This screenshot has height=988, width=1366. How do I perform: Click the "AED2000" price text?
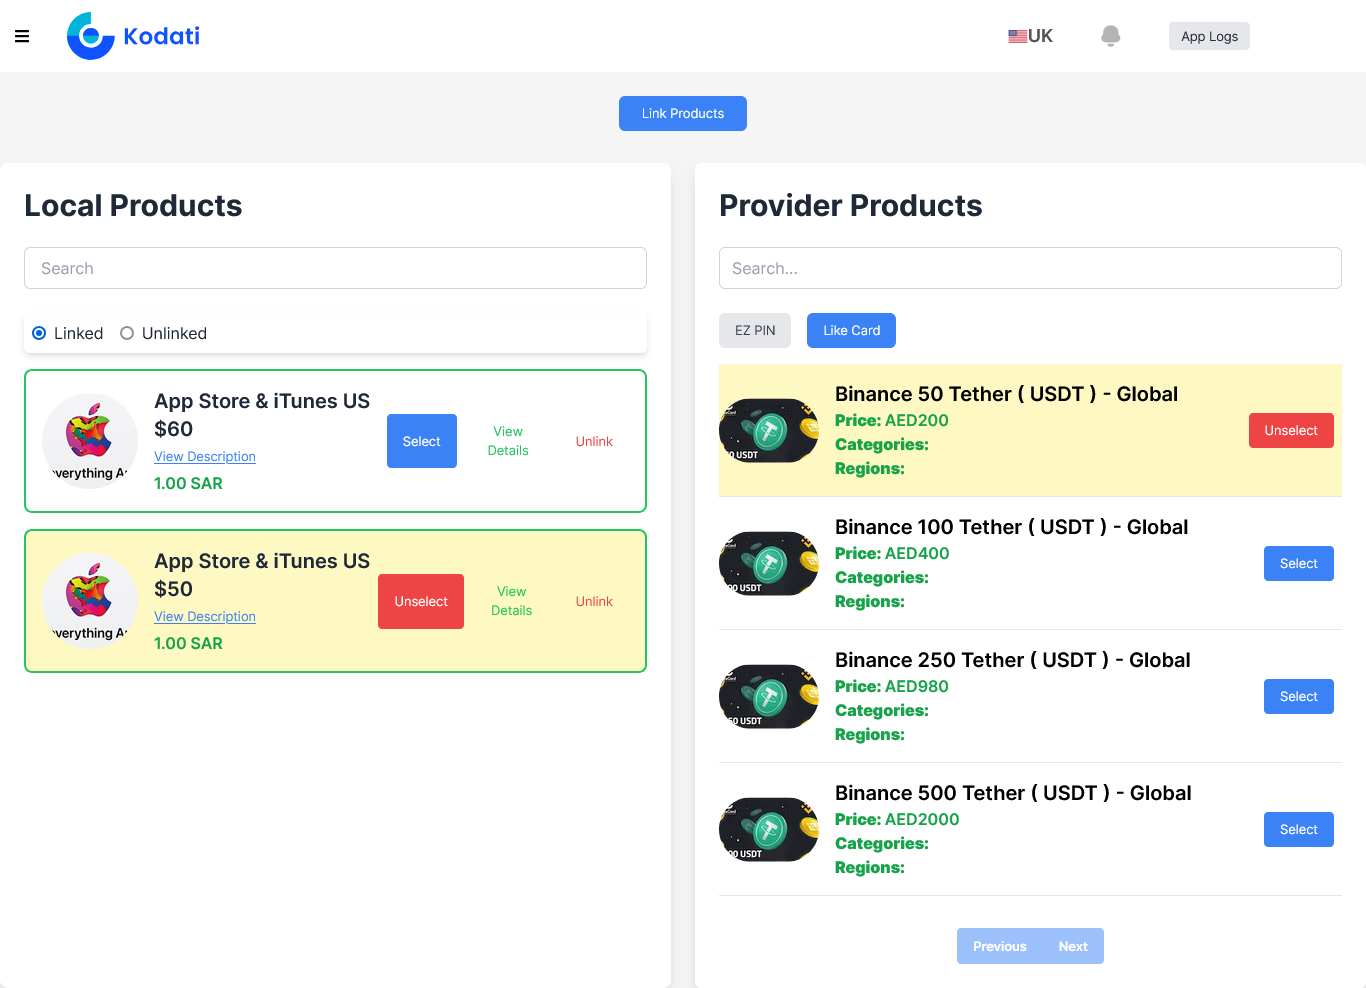point(922,819)
